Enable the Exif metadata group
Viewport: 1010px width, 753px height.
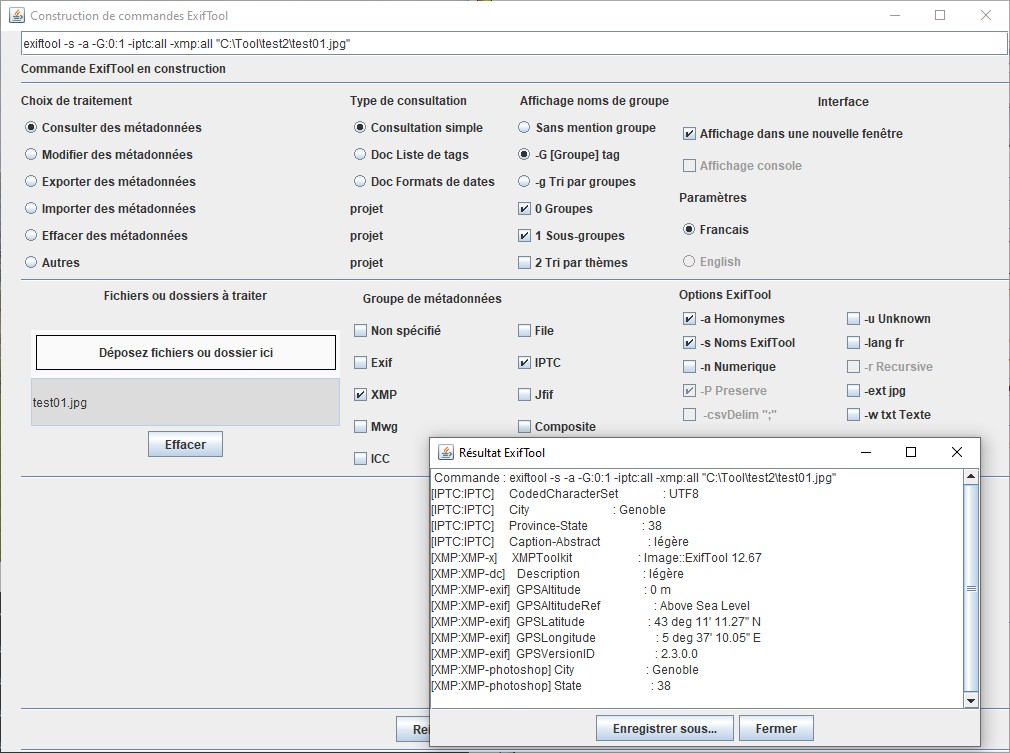pyautogui.click(x=360, y=363)
